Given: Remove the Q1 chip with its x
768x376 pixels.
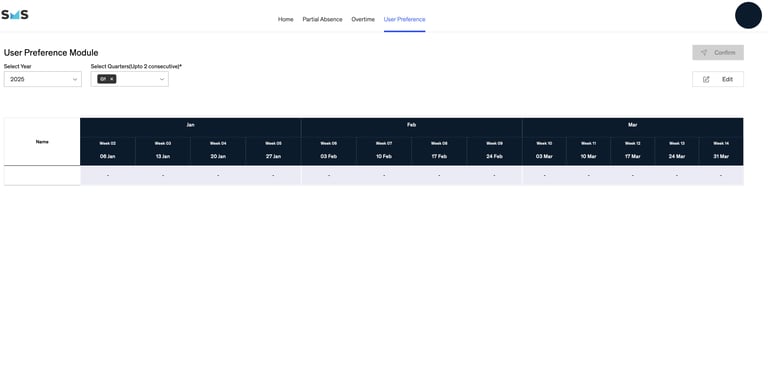Looking at the screenshot, I should pos(111,79).
